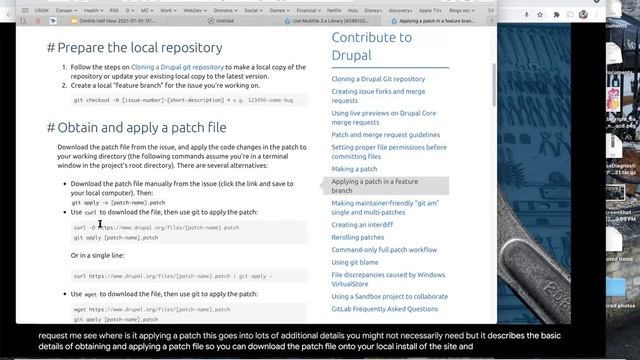Open the sidebar list icon in bookmarks bar

coord(25,10)
